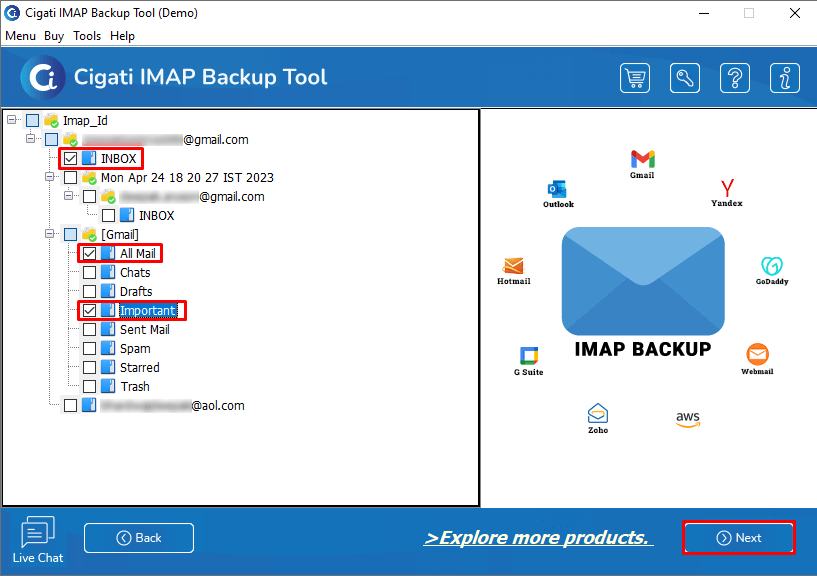This screenshot has height=576, width=817.
Task: Open the Menu menu
Action: coord(20,36)
